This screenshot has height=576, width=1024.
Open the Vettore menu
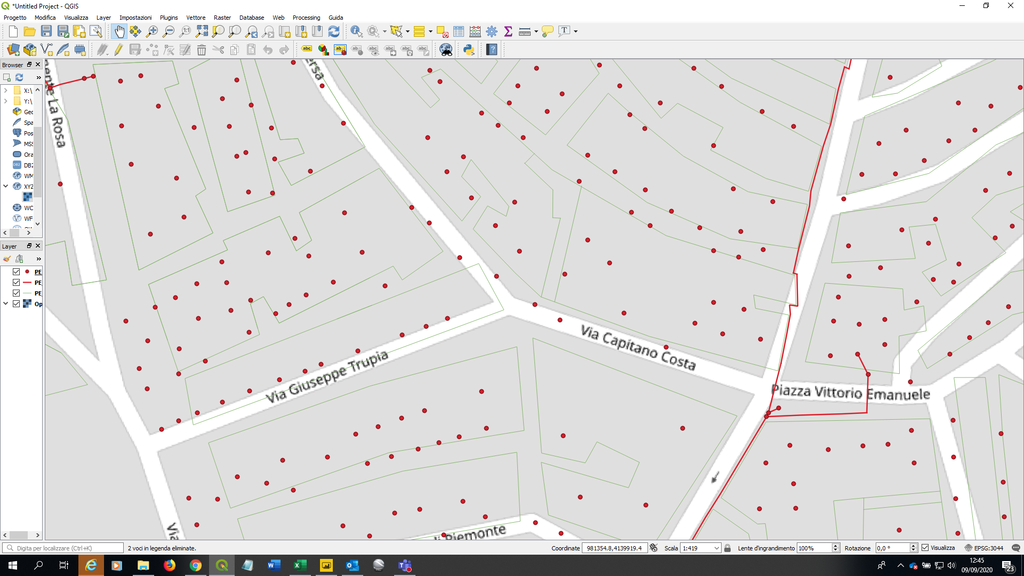point(196,18)
